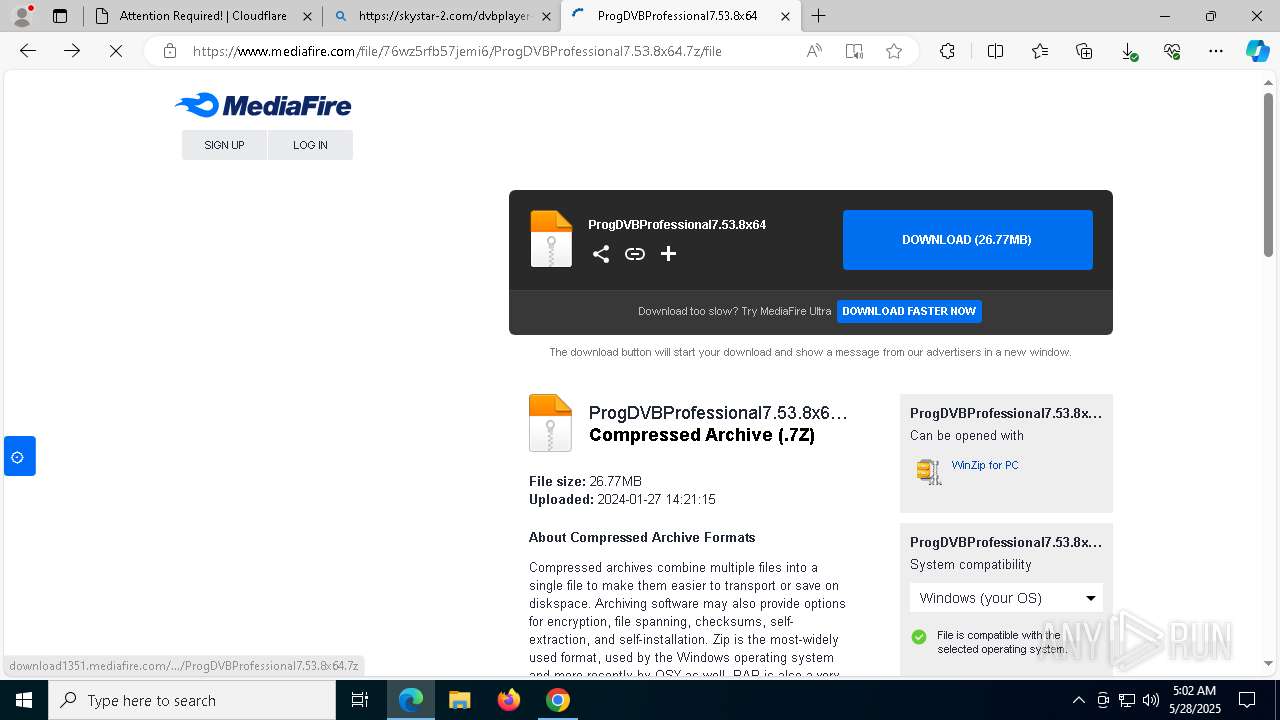The height and width of the screenshot is (720, 1280).
Task: Open the Favorites list
Action: 1040,51
